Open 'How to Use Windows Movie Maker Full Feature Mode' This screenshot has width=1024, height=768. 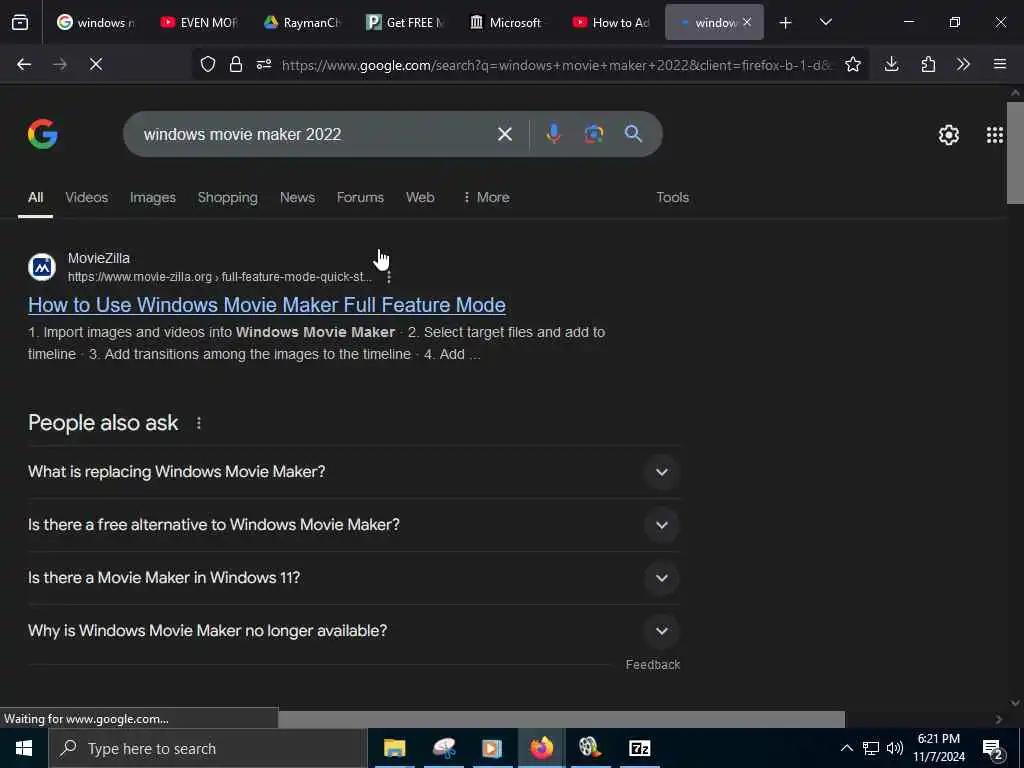click(266, 305)
